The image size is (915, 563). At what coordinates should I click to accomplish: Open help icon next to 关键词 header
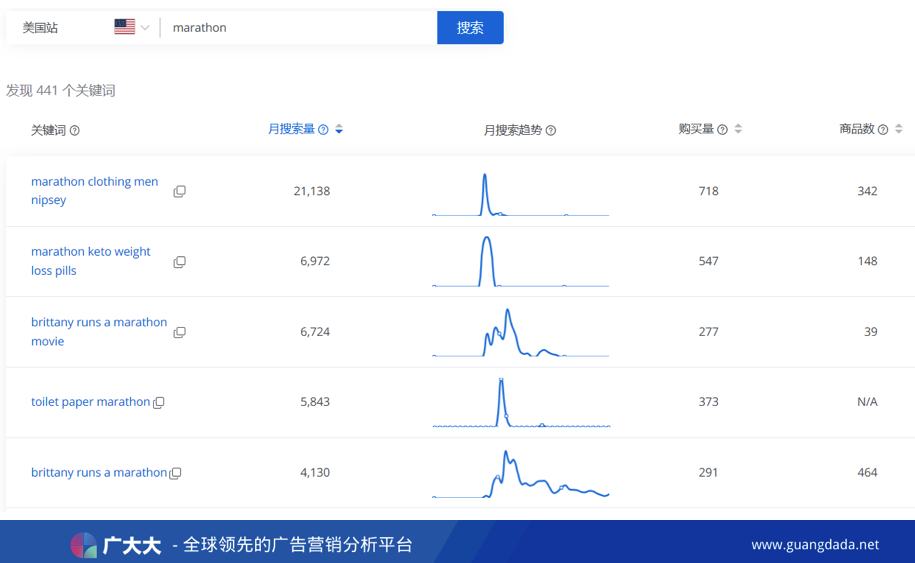tap(75, 131)
